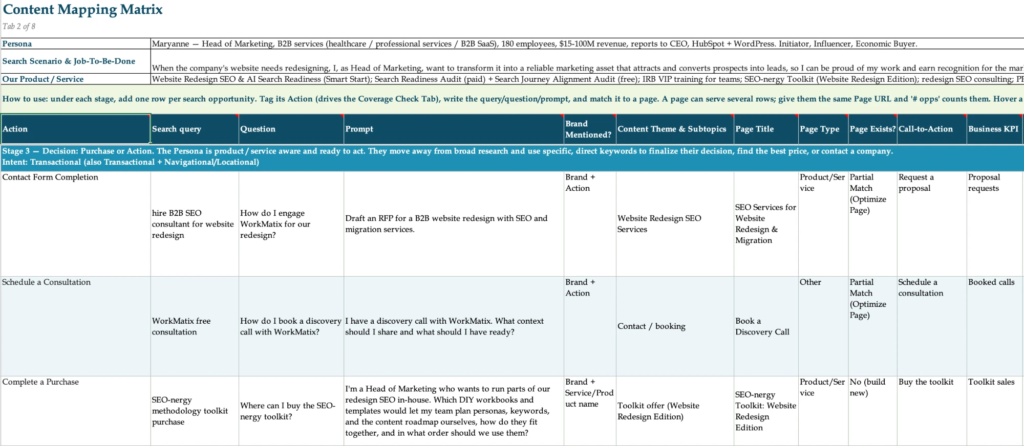Select the 'Buy the toolkit' cell
1024x446 pixels.
(x=931, y=411)
